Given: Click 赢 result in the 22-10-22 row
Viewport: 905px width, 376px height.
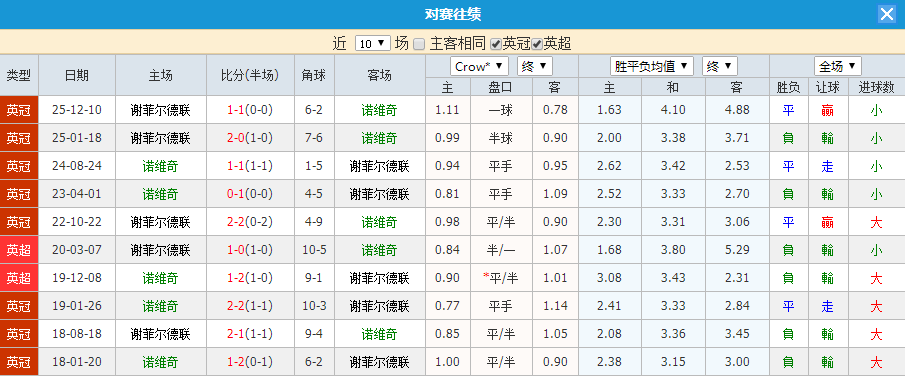Looking at the screenshot, I should pos(828,222).
